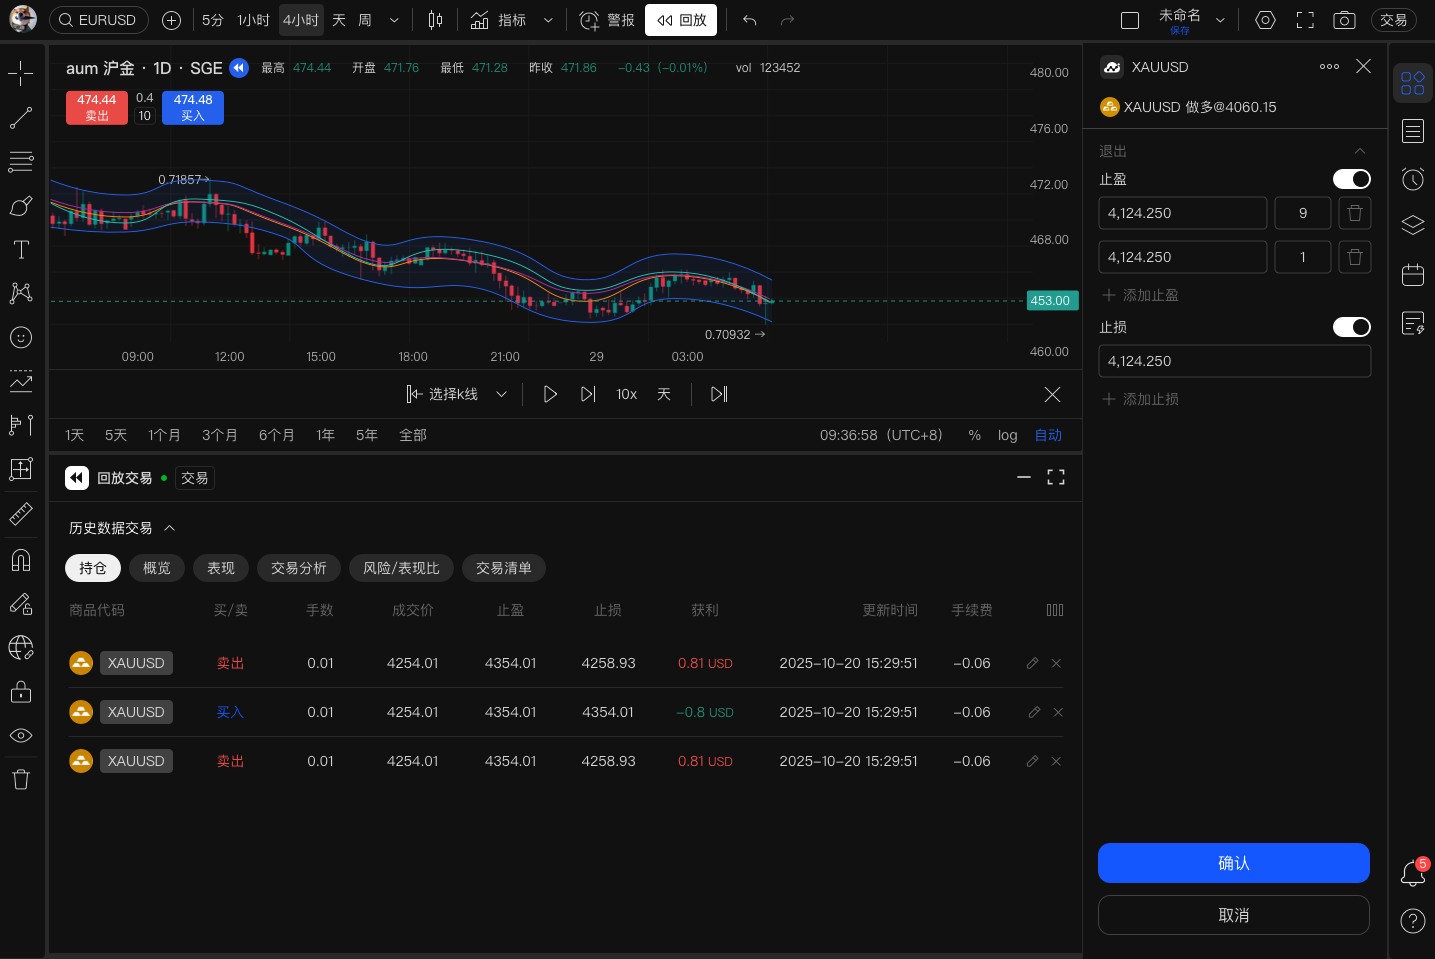The image size is (1435, 959).
Task: Open layout selection square icon
Action: (1130, 20)
